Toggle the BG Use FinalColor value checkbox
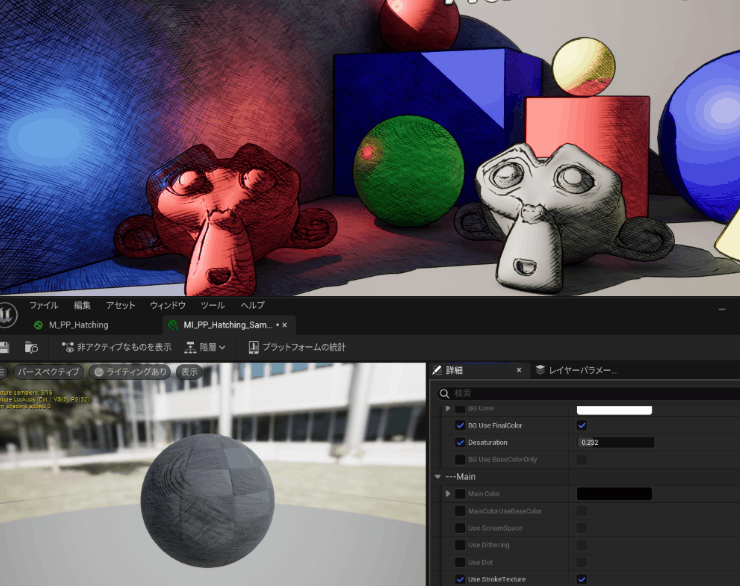Screen dimensions: 740x586 (582, 426)
